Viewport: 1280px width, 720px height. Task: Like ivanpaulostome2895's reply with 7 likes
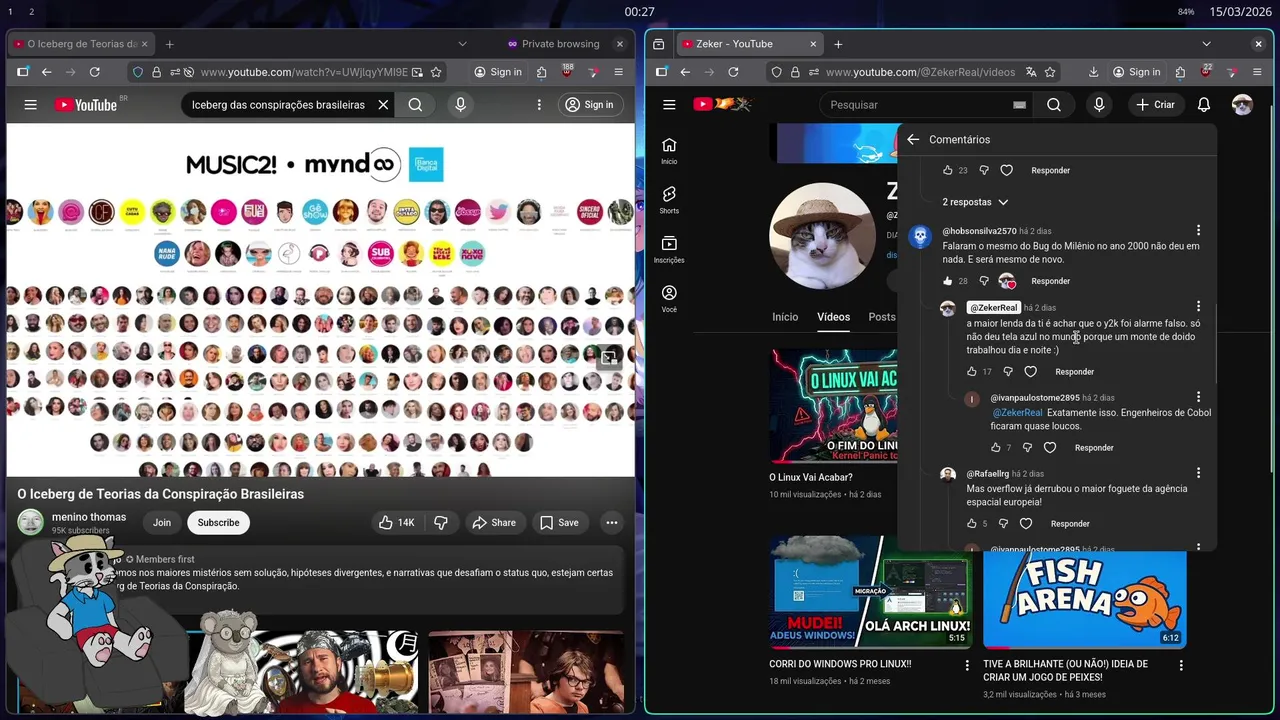click(995, 448)
